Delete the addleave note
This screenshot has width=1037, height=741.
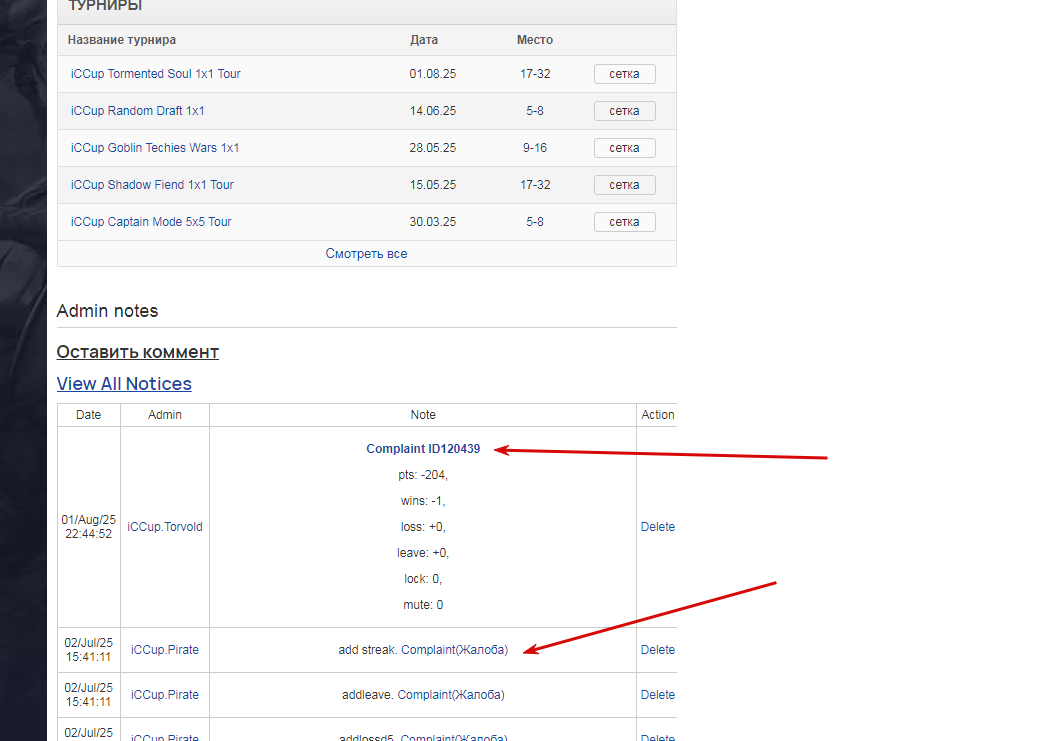click(657, 695)
